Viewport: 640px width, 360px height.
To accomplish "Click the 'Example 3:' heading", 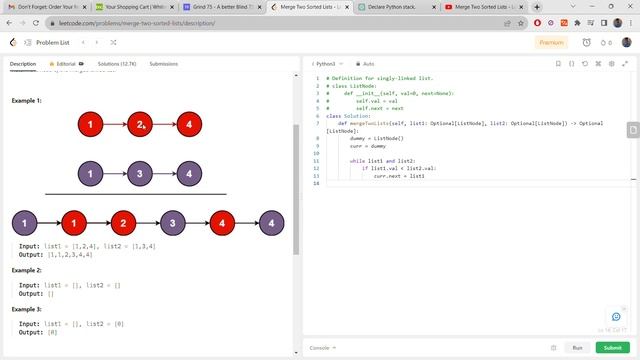I will 27,309.
